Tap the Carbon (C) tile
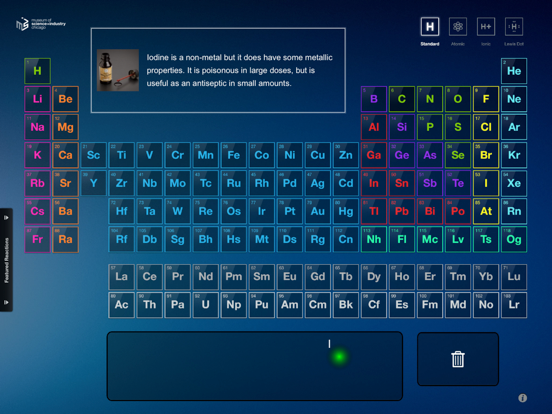This screenshot has width=552, height=414. [402, 99]
